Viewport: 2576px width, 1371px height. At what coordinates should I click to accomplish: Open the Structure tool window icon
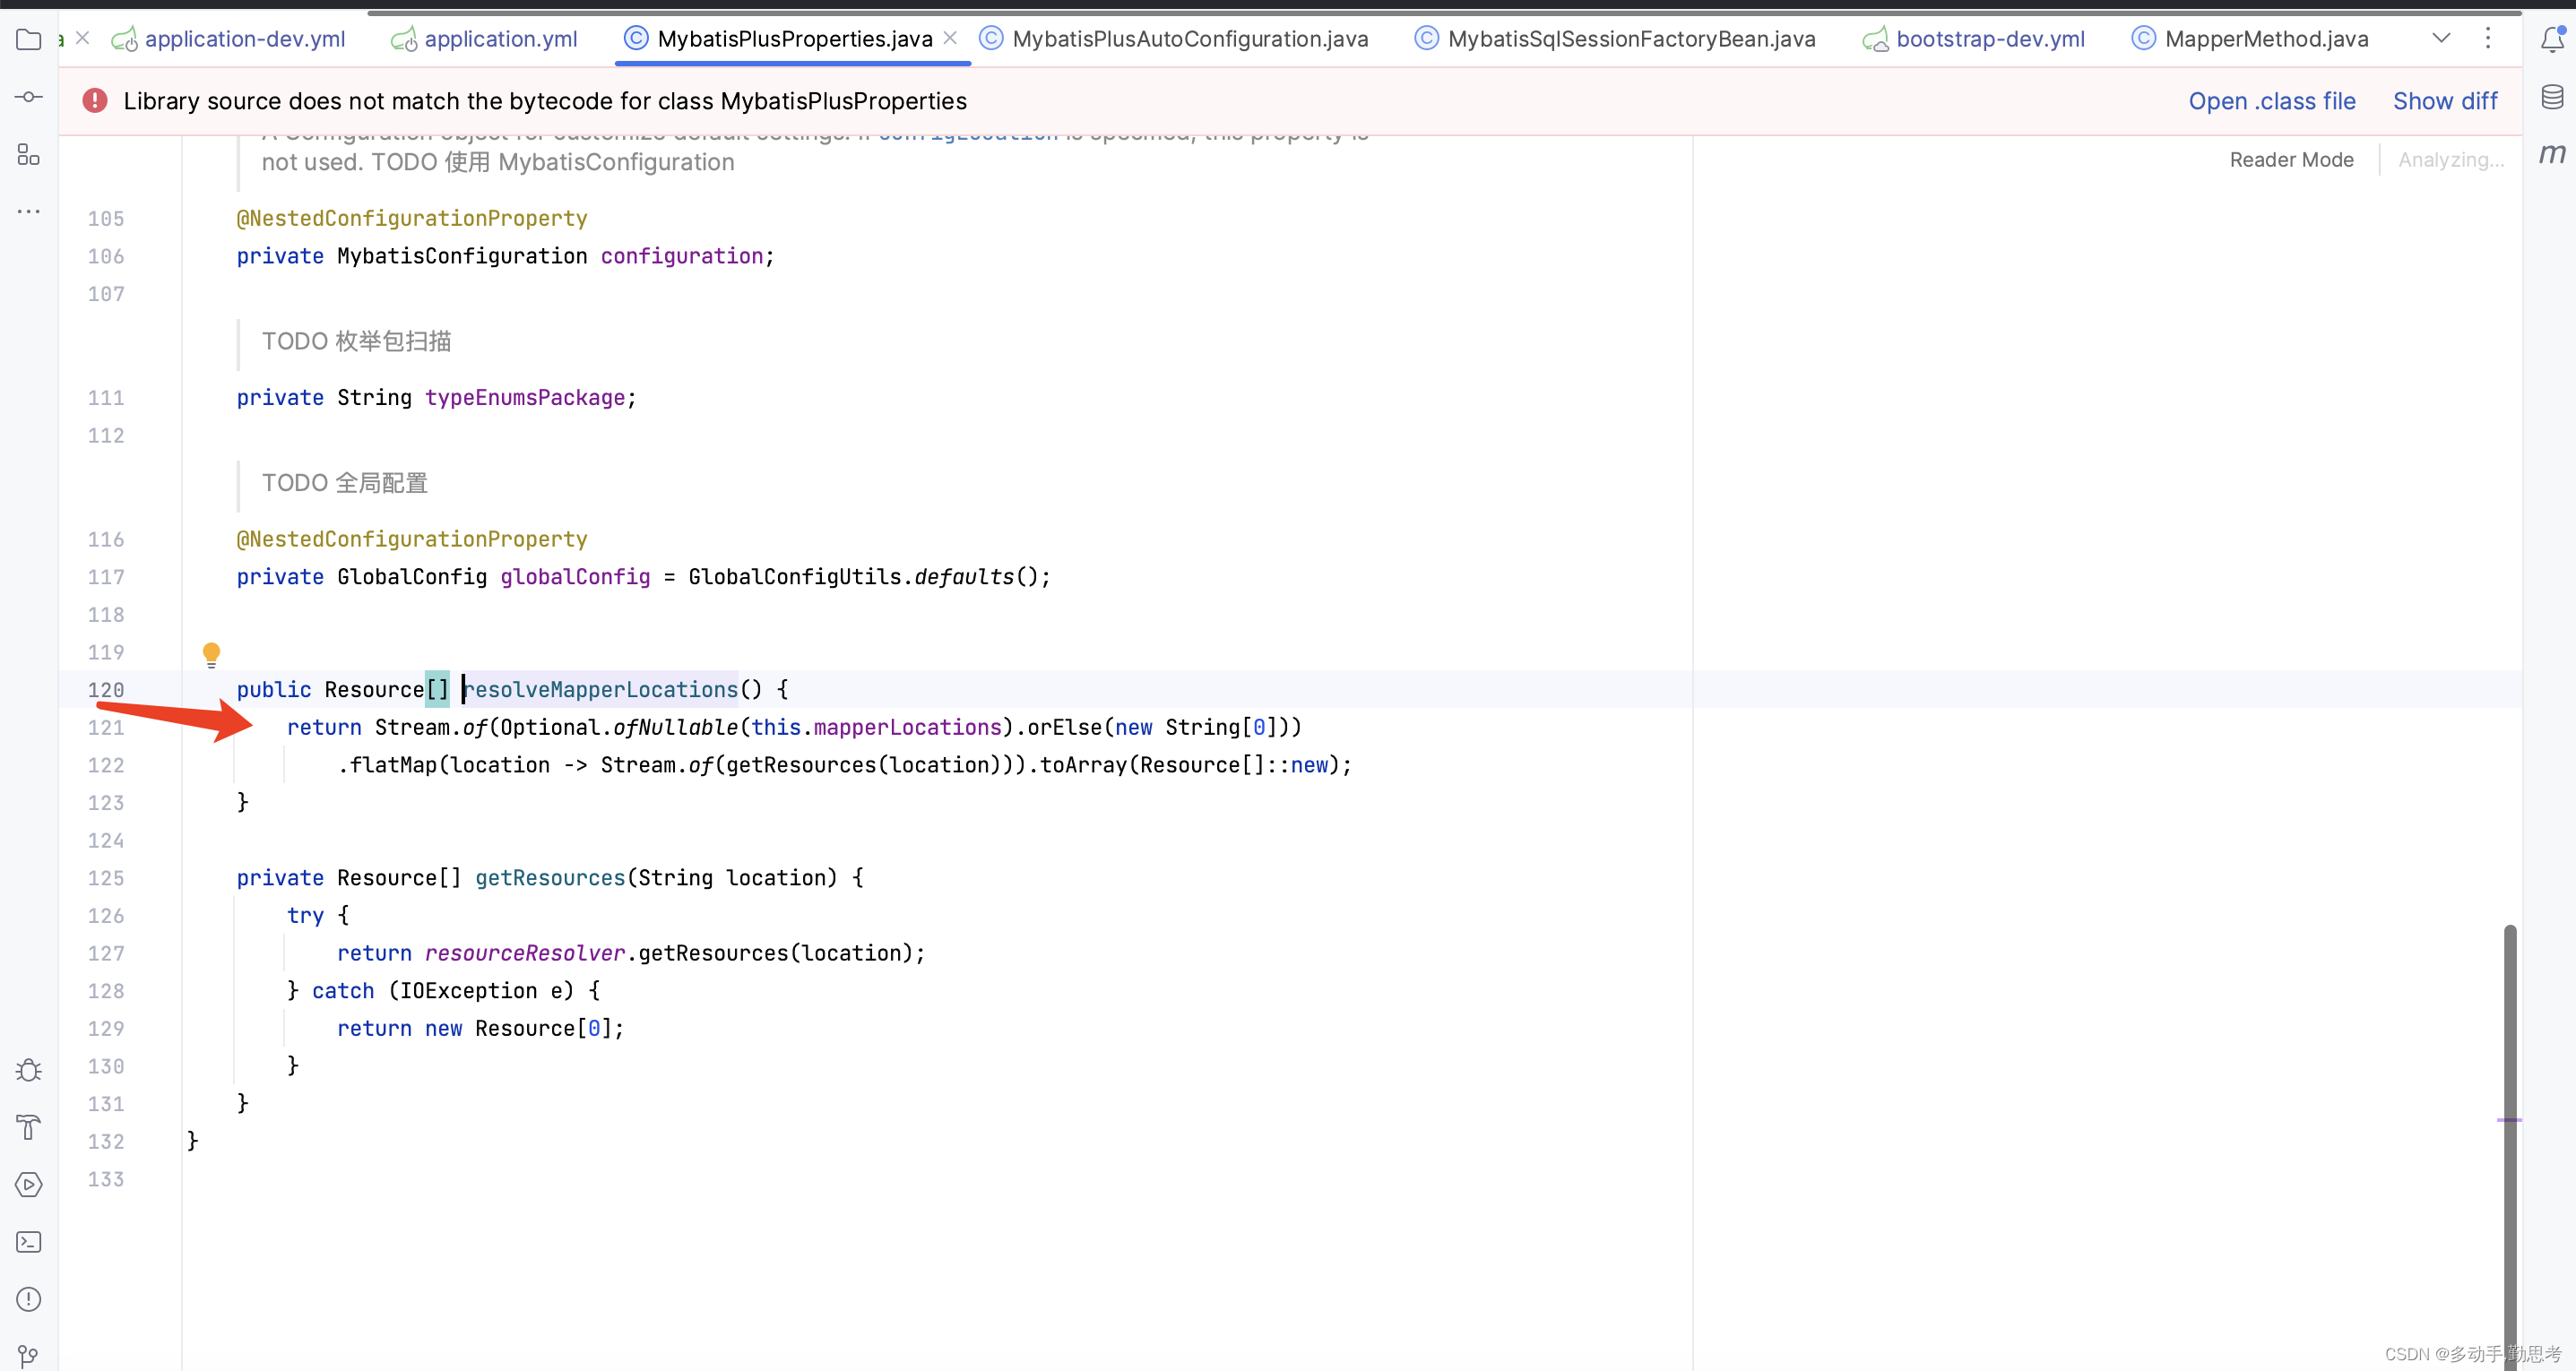click(28, 155)
